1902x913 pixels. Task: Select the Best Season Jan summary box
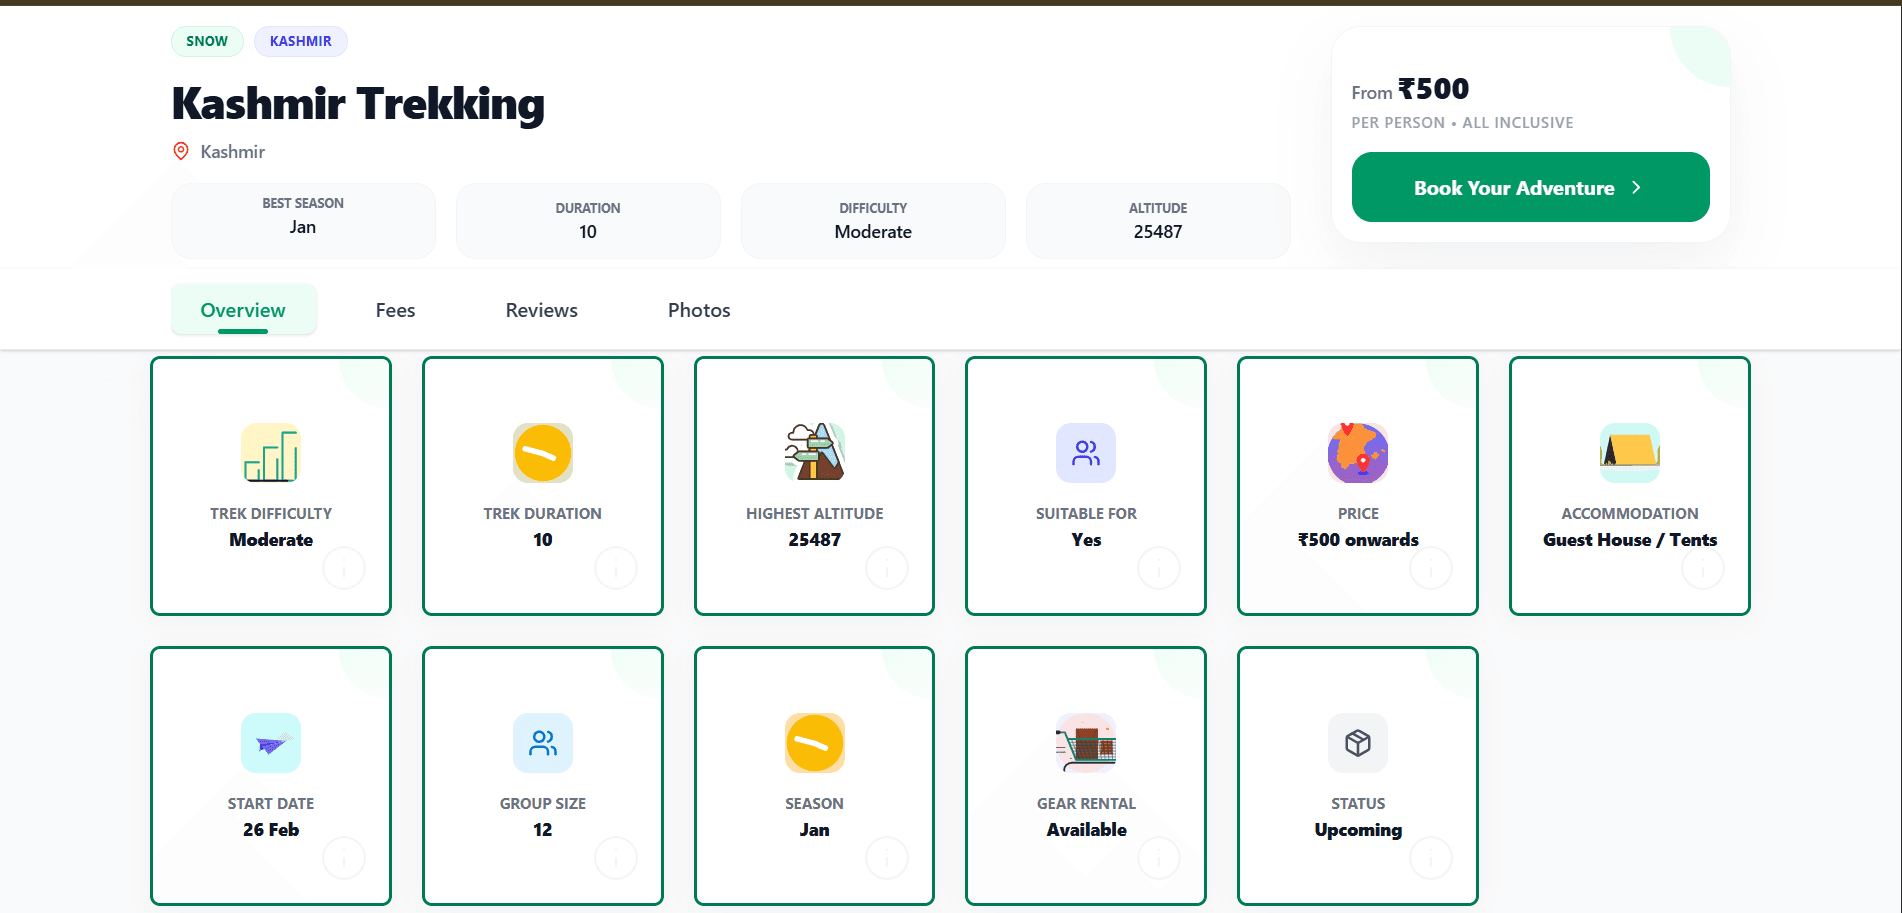(303, 220)
